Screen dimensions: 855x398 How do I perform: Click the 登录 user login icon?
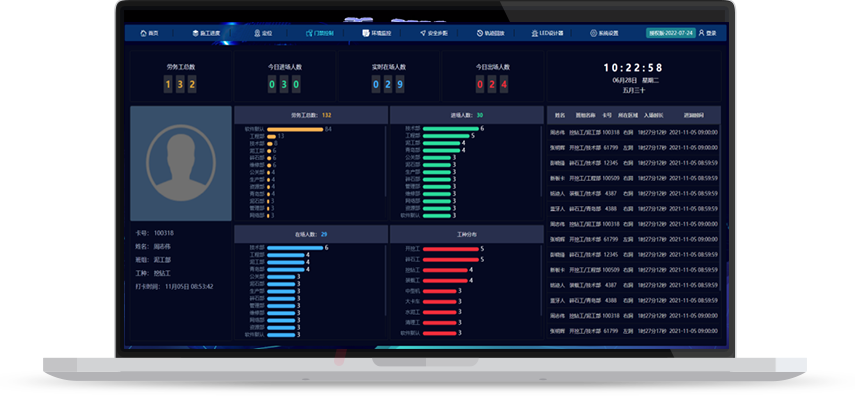click(701, 33)
